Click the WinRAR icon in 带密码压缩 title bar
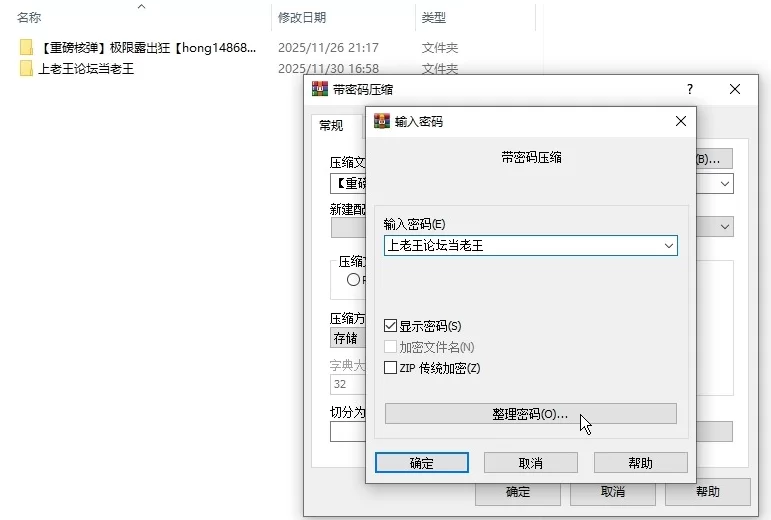 [319, 89]
